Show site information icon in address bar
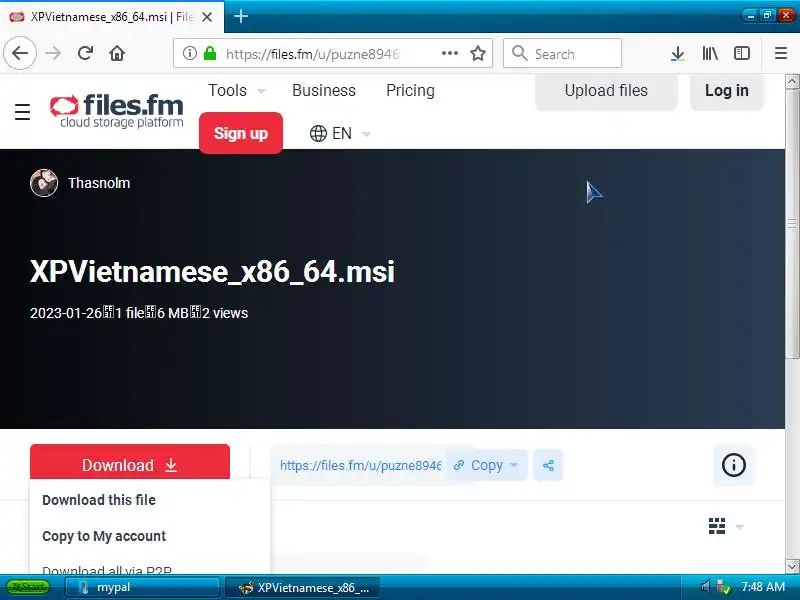800x600 pixels. [189, 53]
